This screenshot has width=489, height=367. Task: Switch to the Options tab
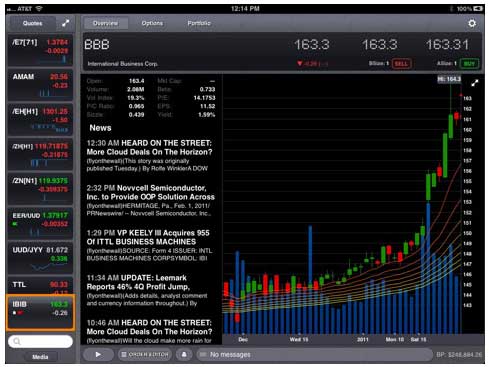point(152,23)
